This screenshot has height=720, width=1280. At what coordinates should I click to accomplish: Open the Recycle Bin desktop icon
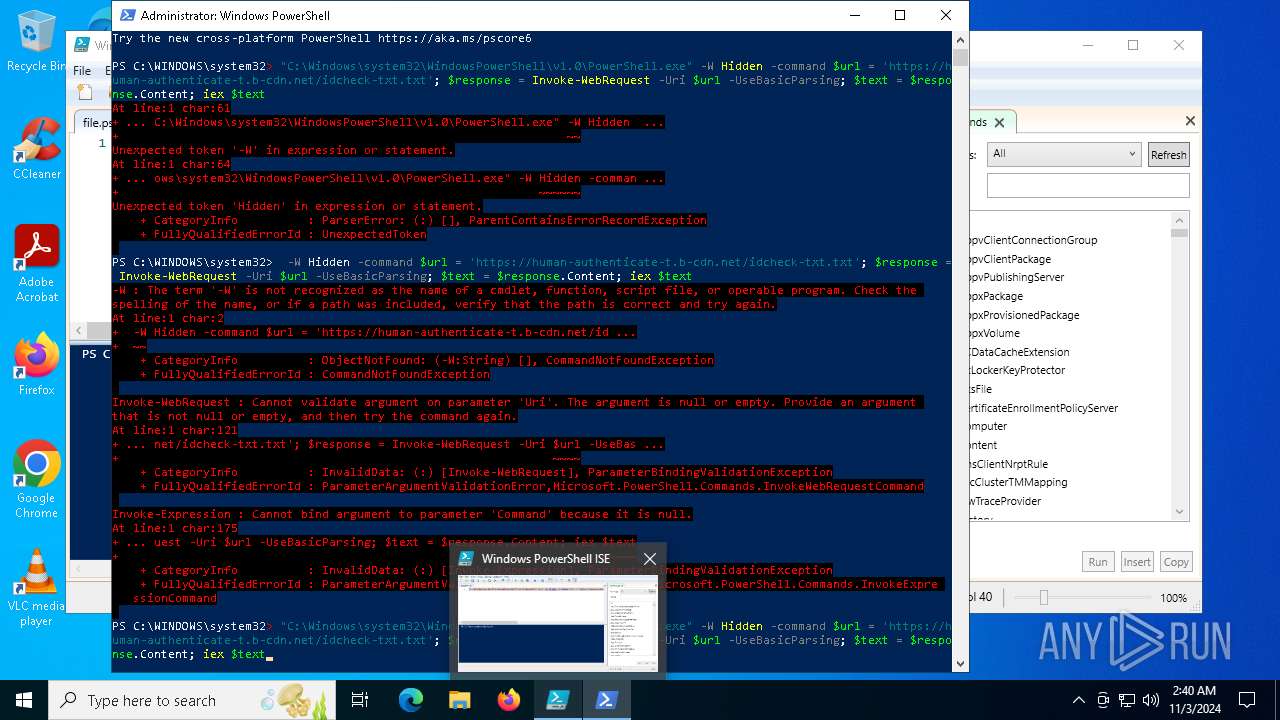36,40
